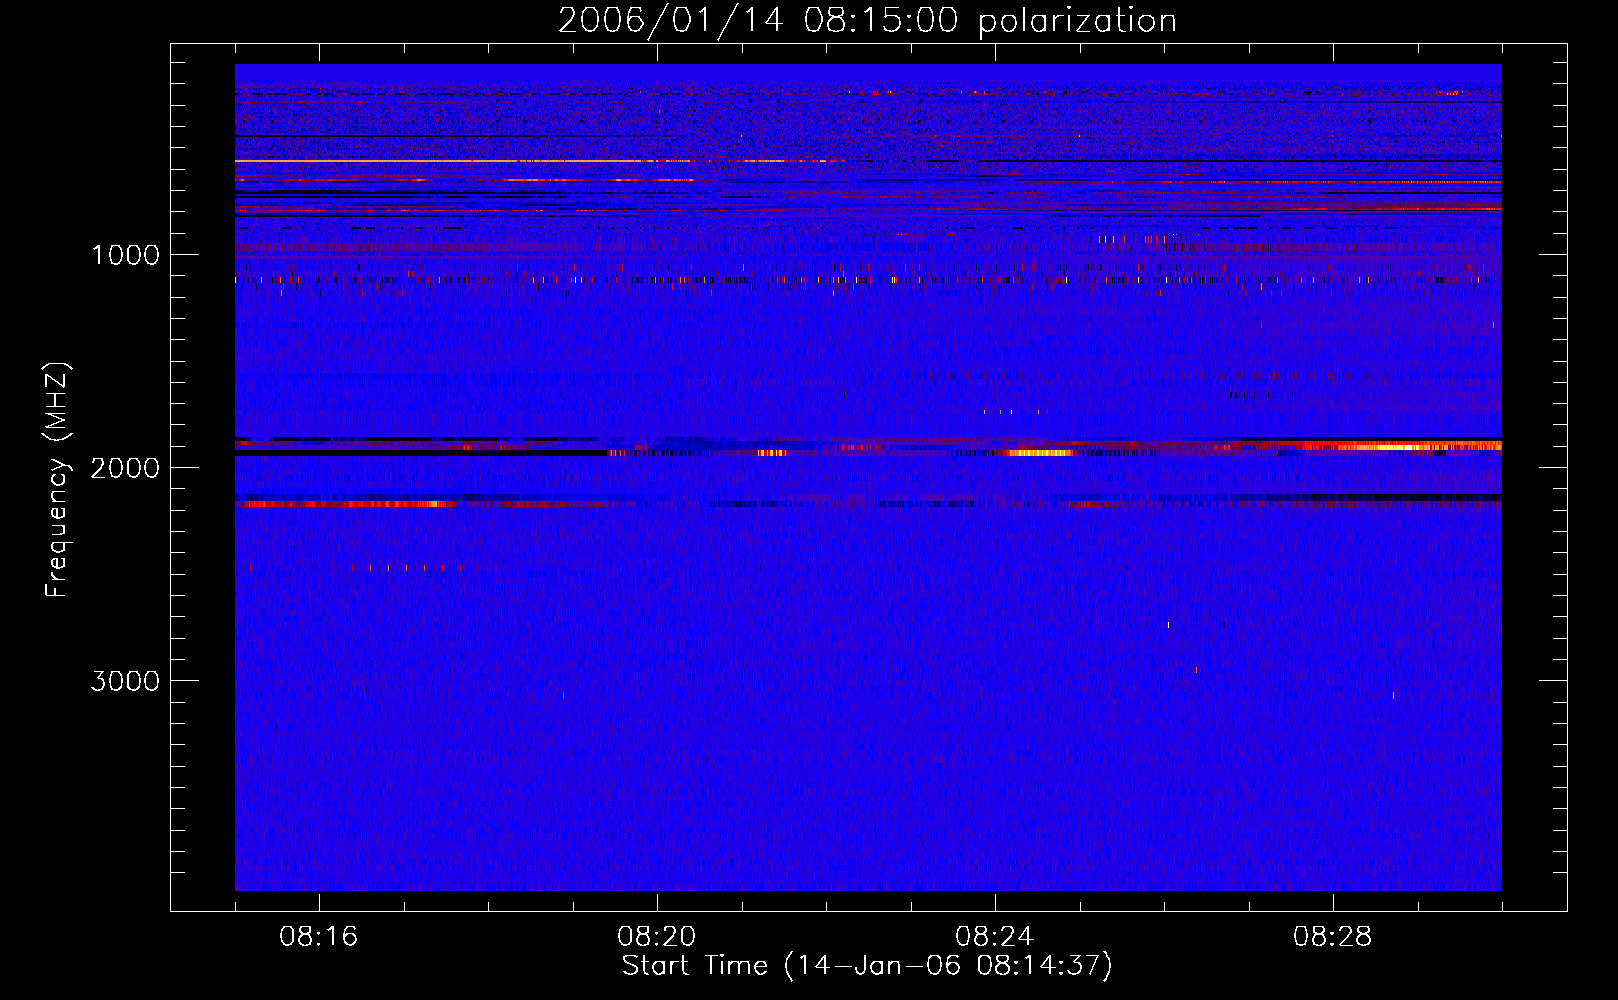
Task: Click the "08:16" time tick label
Action: pyautogui.click(x=319, y=937)
